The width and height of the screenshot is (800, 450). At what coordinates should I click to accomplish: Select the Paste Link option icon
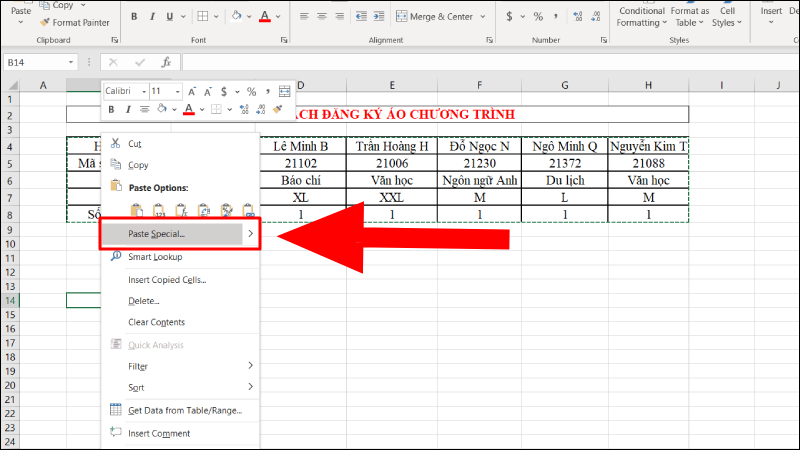(250, 210)
